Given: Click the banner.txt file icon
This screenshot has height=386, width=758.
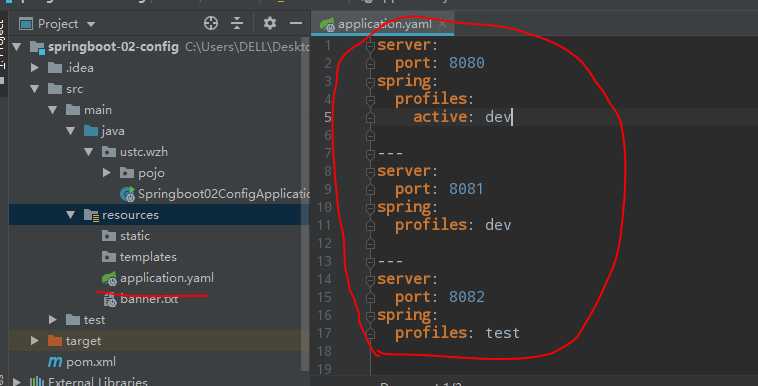Looking at the screenshot, I should (x=110, y=300).
